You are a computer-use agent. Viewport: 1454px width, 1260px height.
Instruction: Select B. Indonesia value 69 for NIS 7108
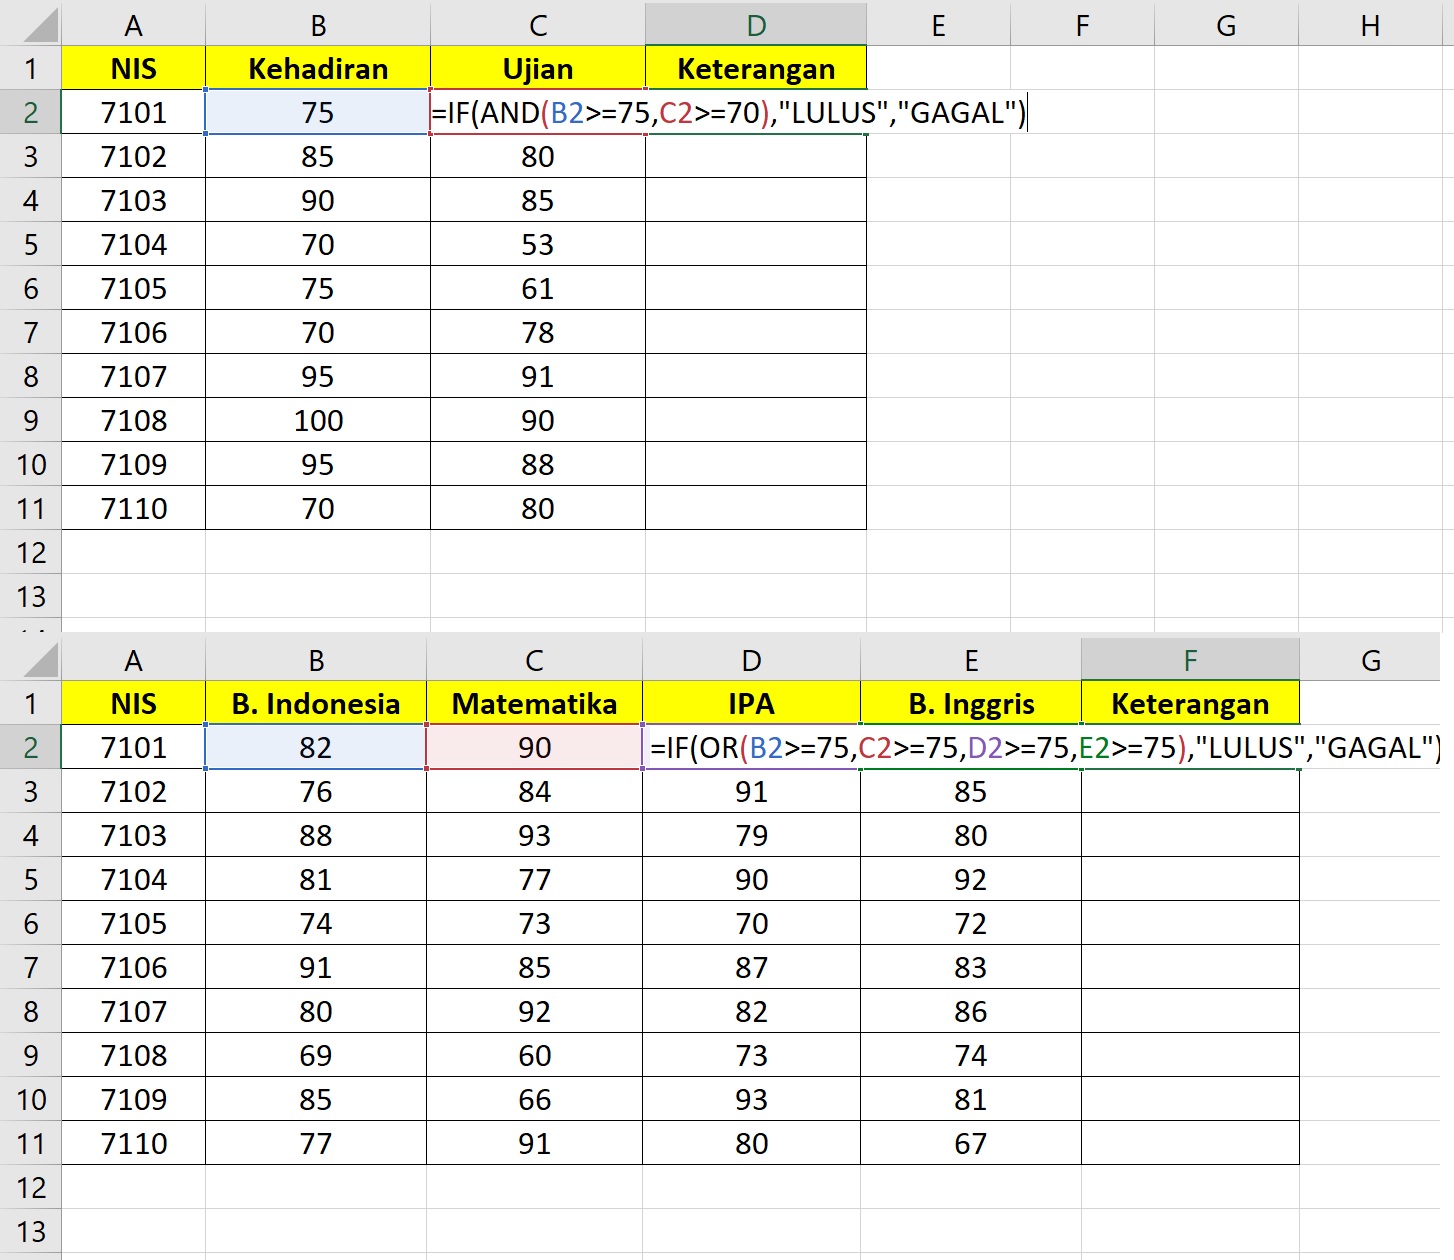click(316, 1055)
